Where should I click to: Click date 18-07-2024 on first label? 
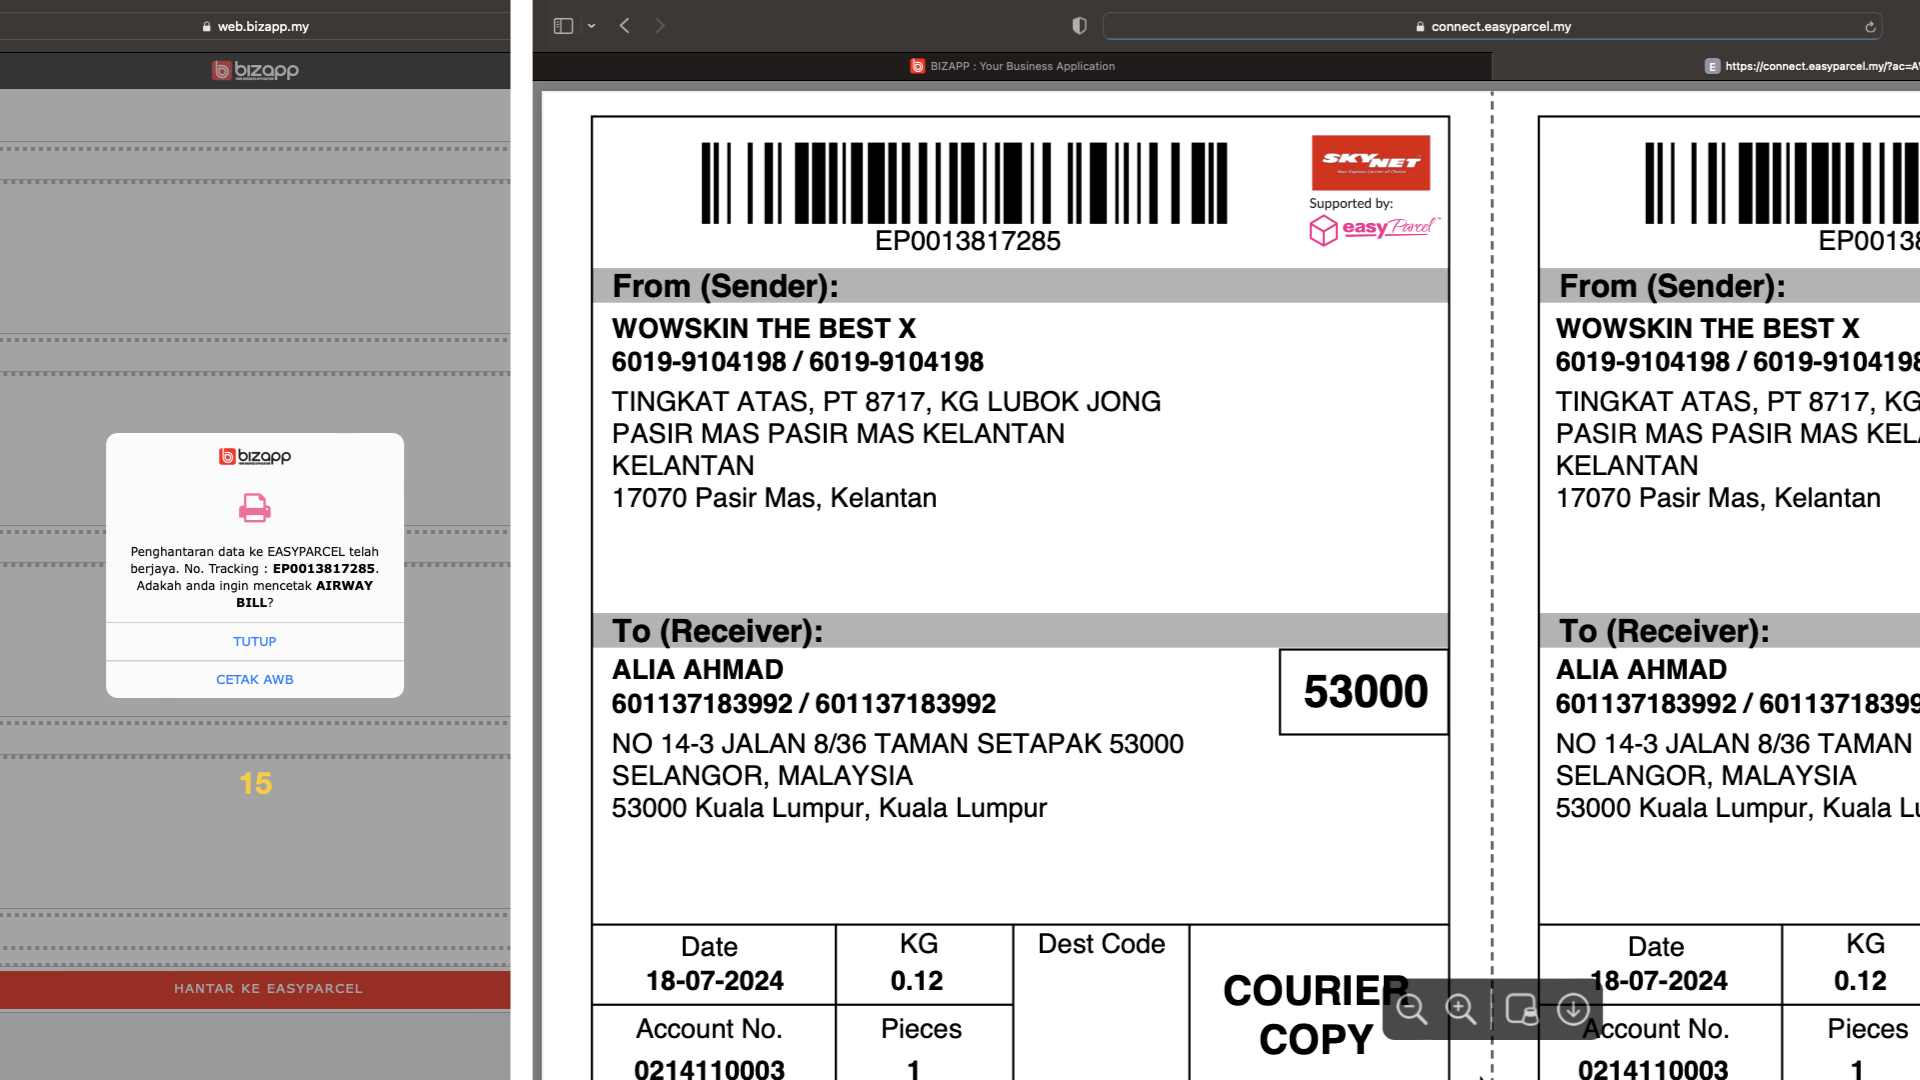point(715,981)
